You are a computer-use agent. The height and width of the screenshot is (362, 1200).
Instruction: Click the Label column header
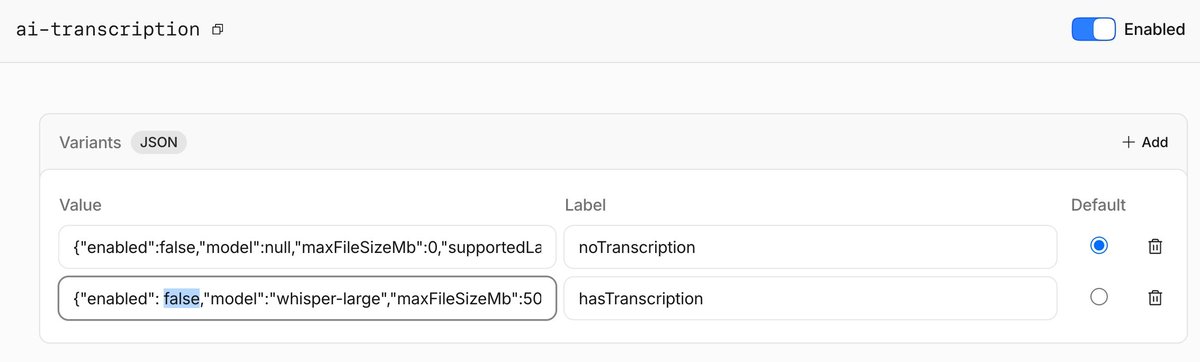point(585,205)
